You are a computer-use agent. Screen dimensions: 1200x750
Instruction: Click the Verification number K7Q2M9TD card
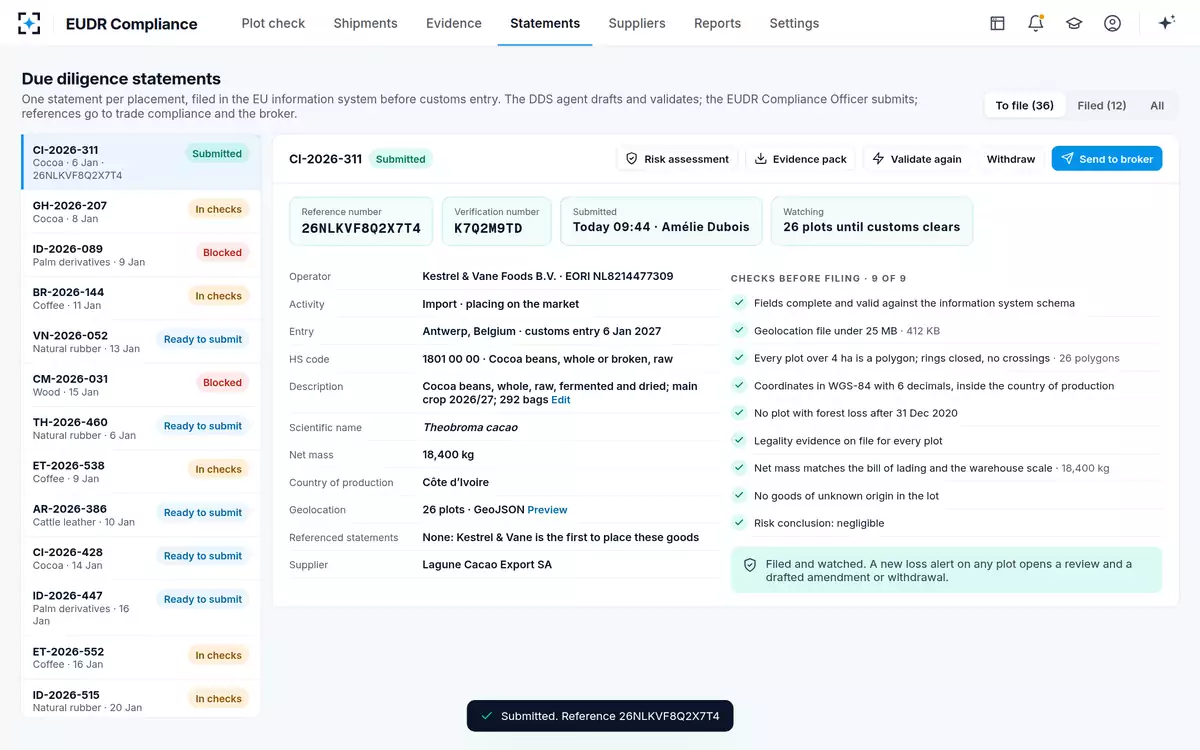point(496,221)
